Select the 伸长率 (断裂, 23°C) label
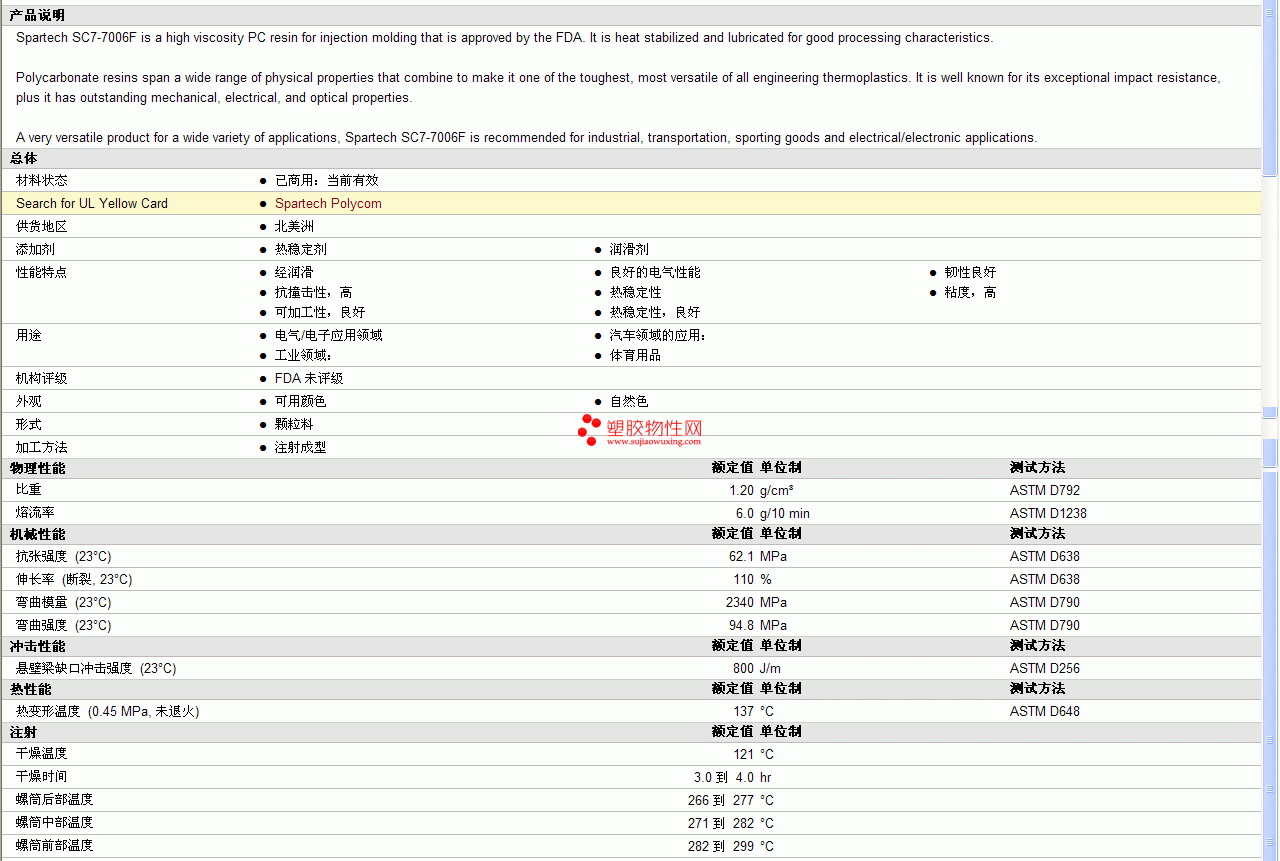Image resolution: width=1280 pixels, height=861 pixels. point(74,579)
